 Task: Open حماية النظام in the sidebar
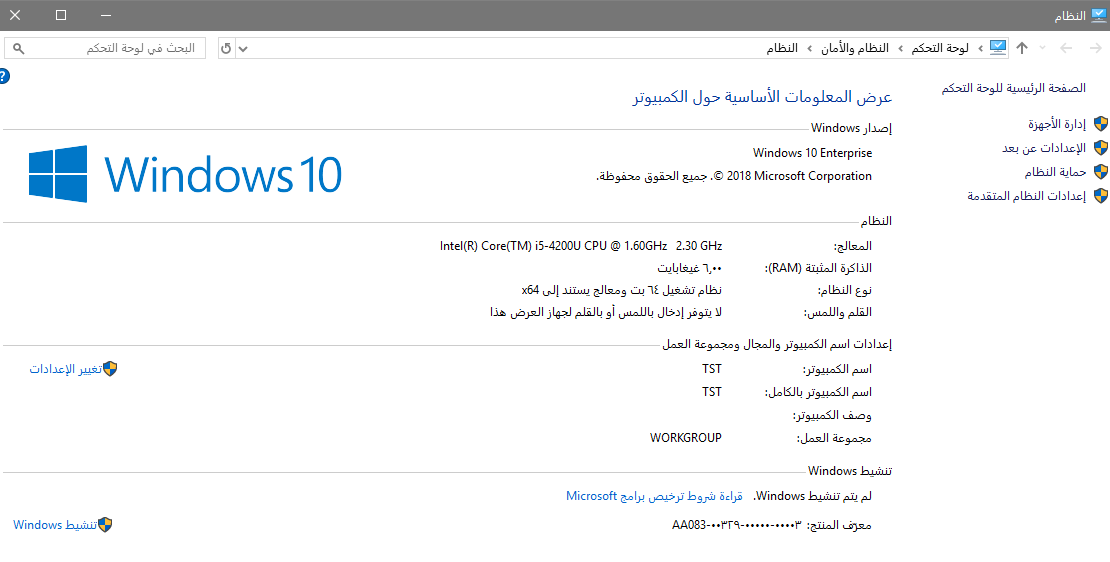coord(1054,172)
